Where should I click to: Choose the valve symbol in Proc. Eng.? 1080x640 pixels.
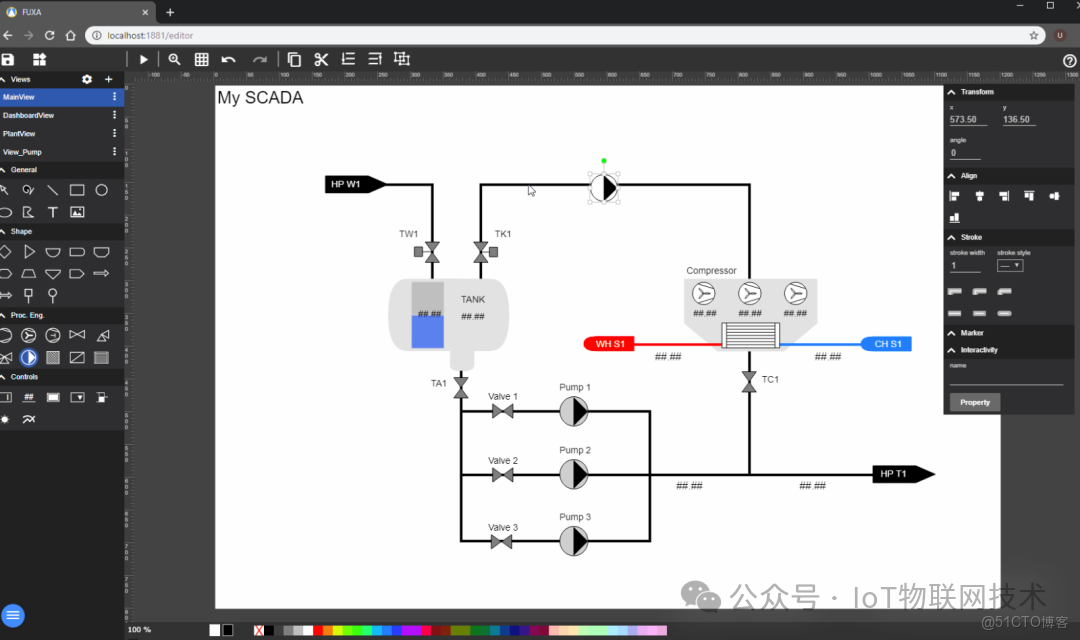76,335
